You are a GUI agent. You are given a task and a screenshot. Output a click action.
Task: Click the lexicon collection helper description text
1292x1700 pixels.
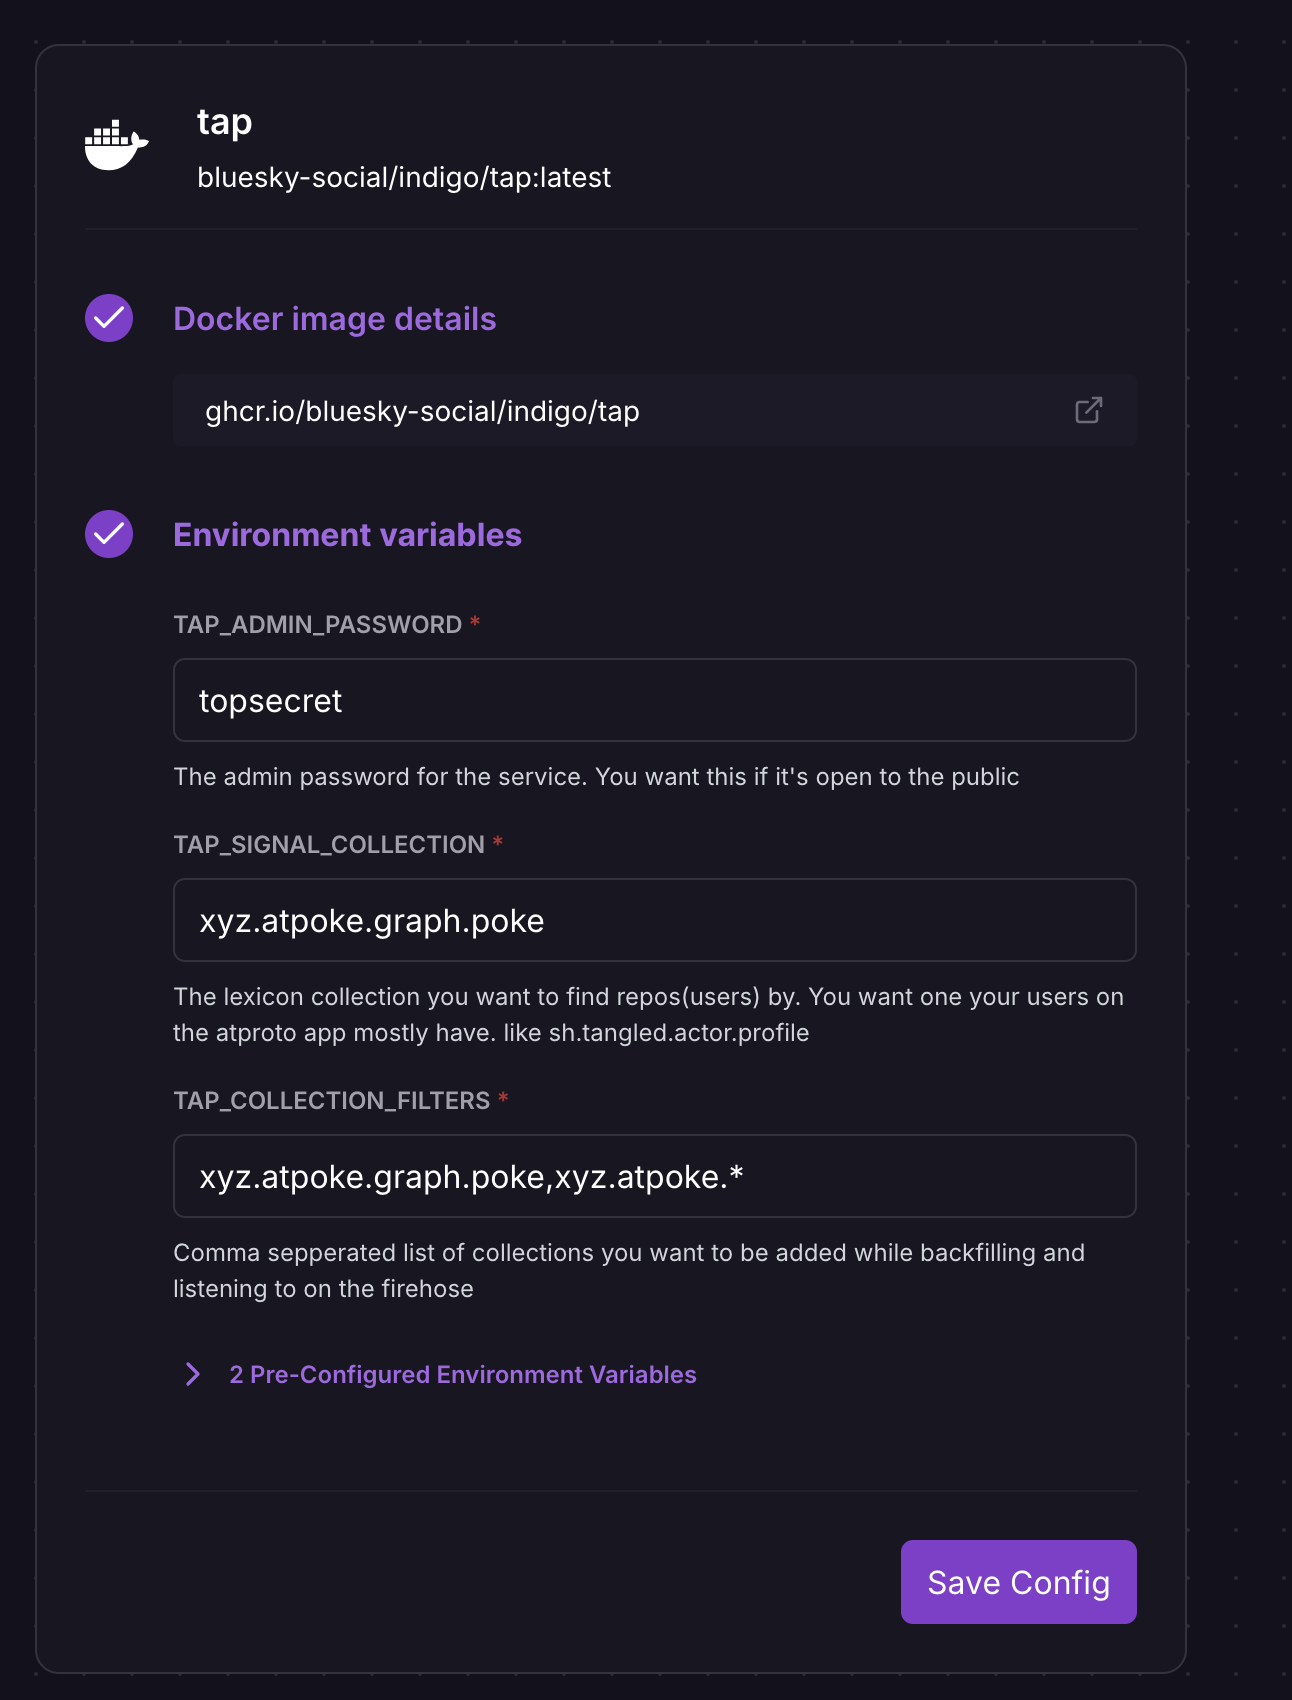pos(648,1014)
